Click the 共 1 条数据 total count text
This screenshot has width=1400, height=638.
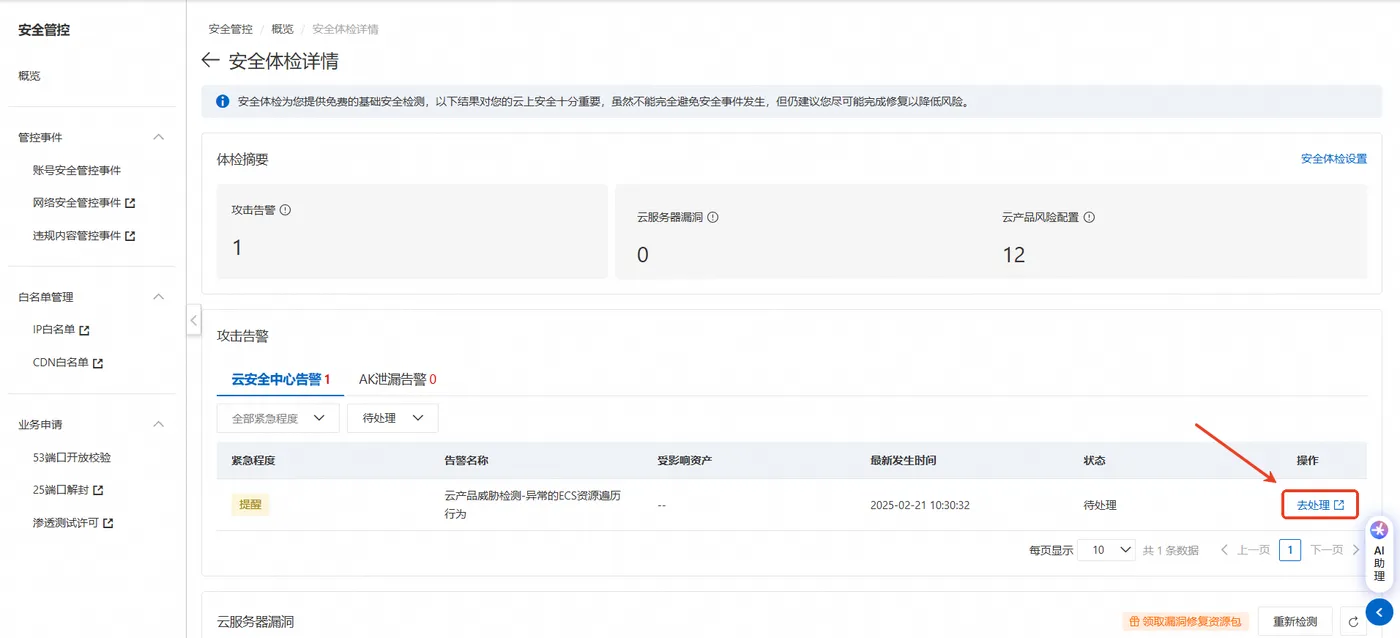pos(1171,550)
